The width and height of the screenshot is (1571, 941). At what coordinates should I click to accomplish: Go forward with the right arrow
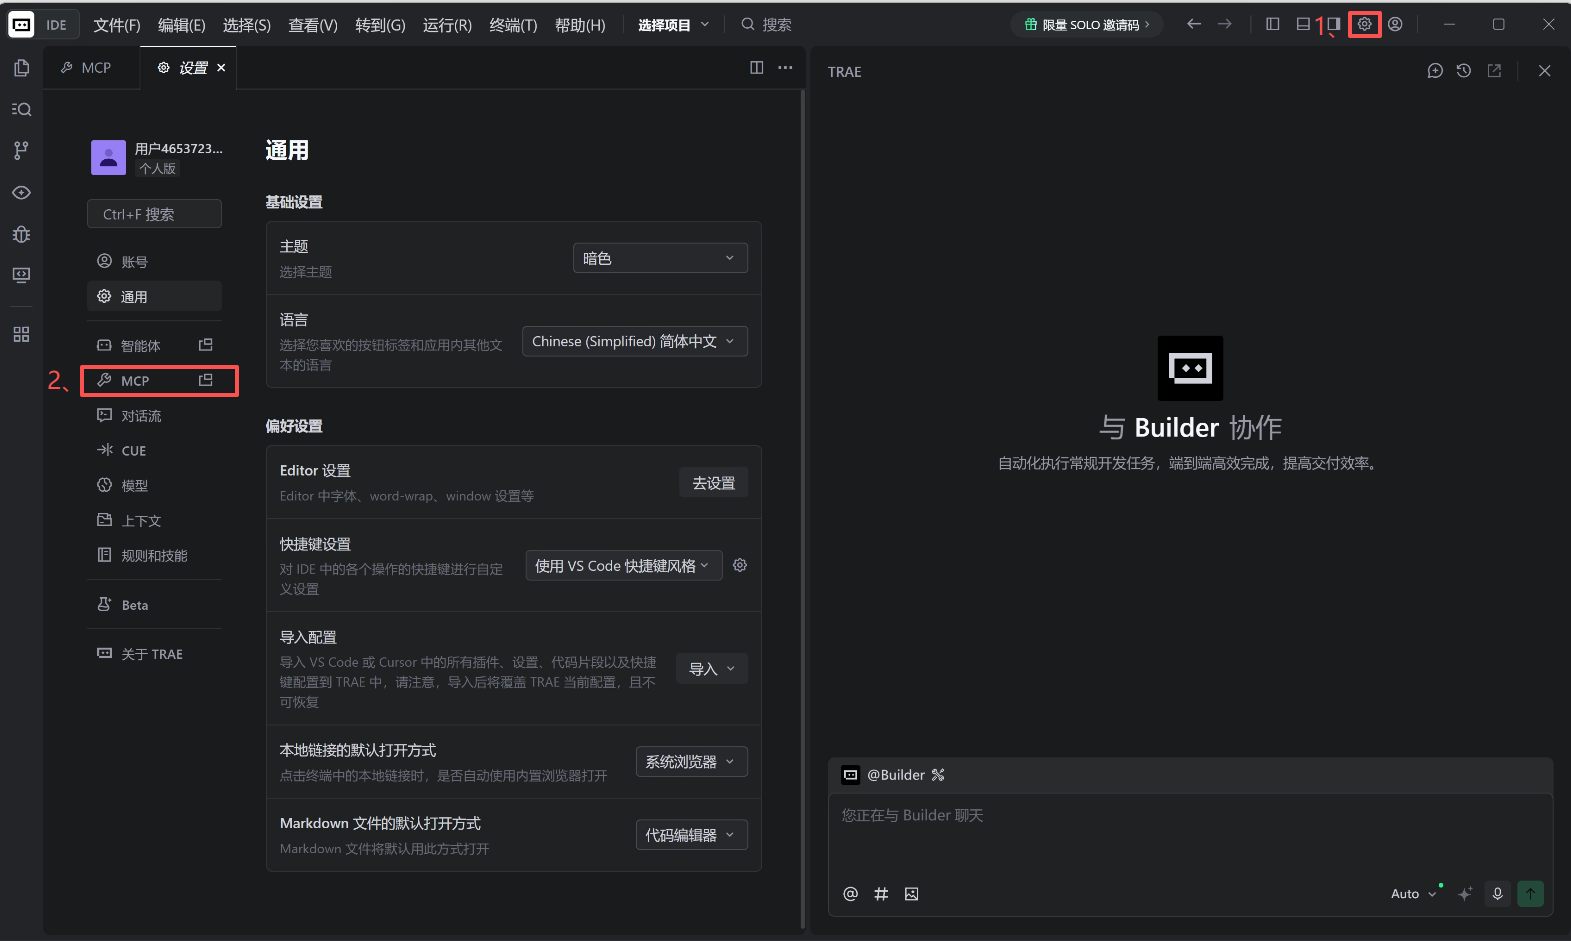tap(1225, 24)
